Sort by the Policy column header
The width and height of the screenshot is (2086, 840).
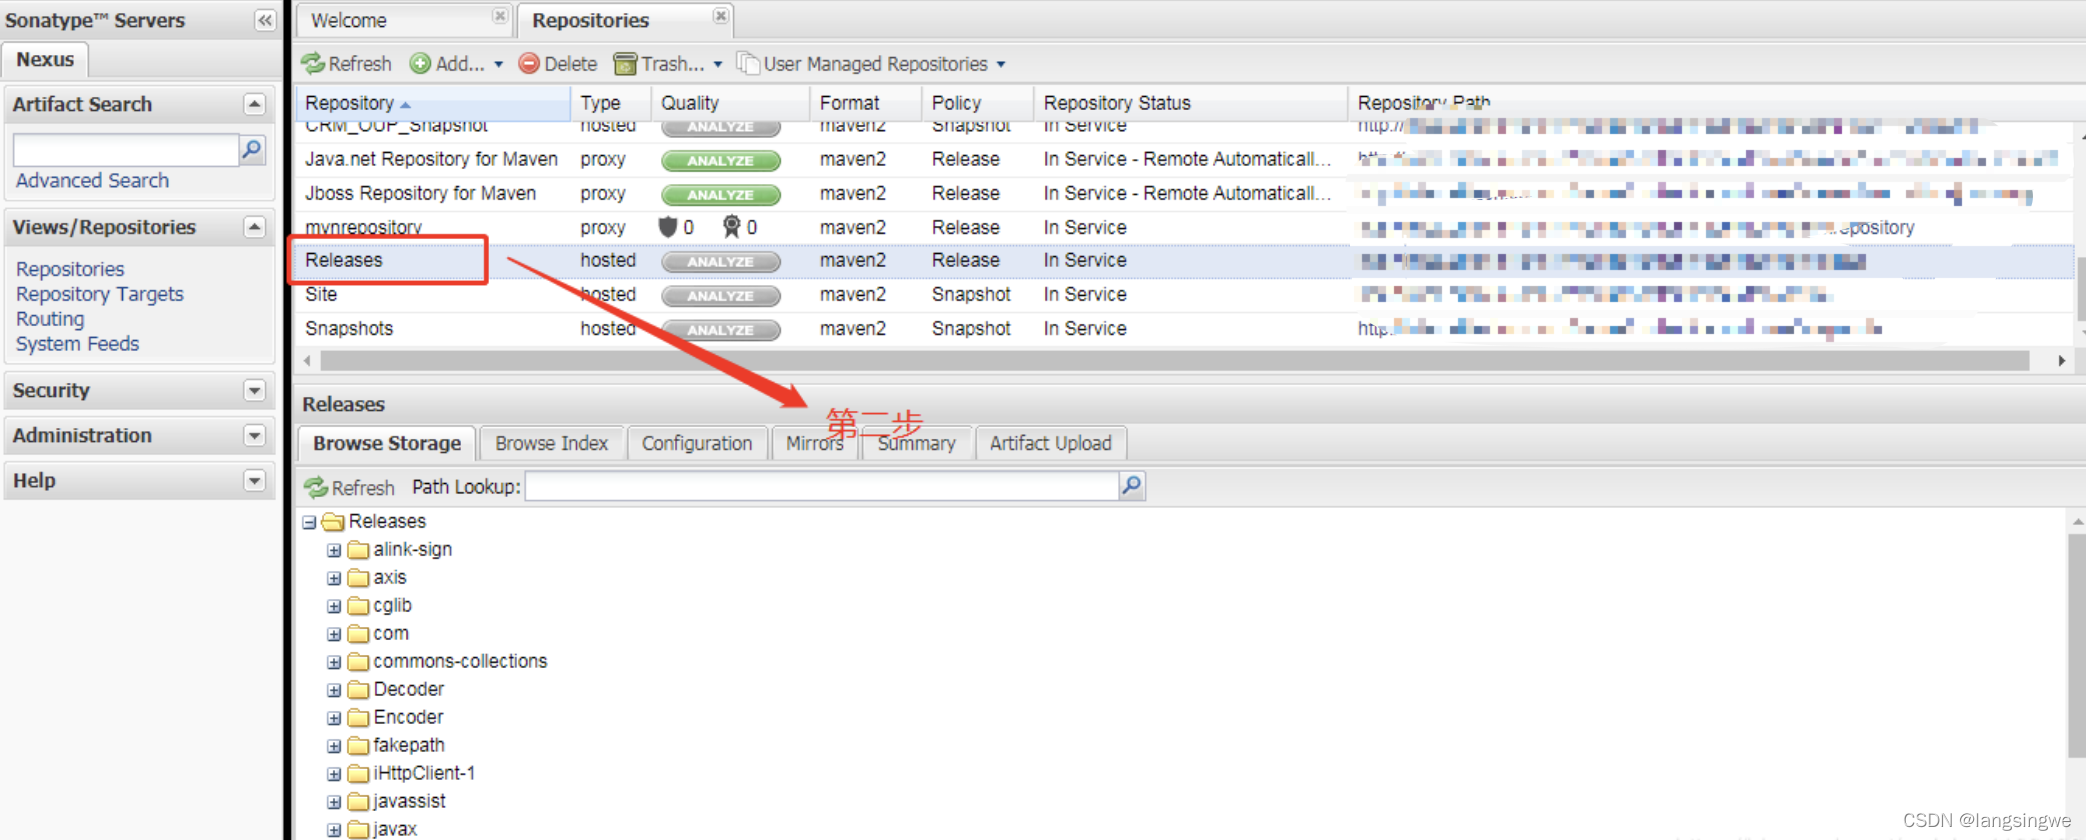pyautogui.click(x=977, y=103)
